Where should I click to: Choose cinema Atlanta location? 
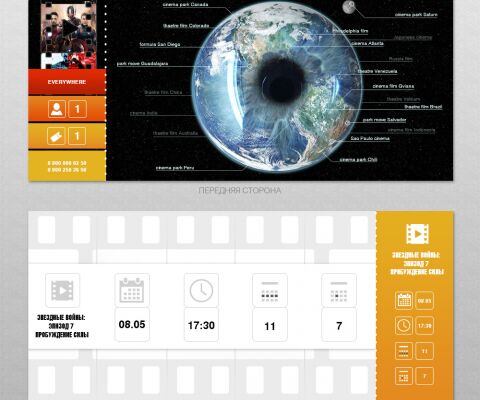coord(367,43)
